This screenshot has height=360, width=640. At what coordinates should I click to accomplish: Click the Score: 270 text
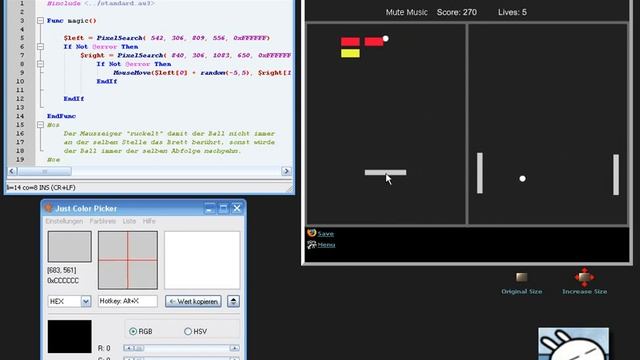pos(457,12)
